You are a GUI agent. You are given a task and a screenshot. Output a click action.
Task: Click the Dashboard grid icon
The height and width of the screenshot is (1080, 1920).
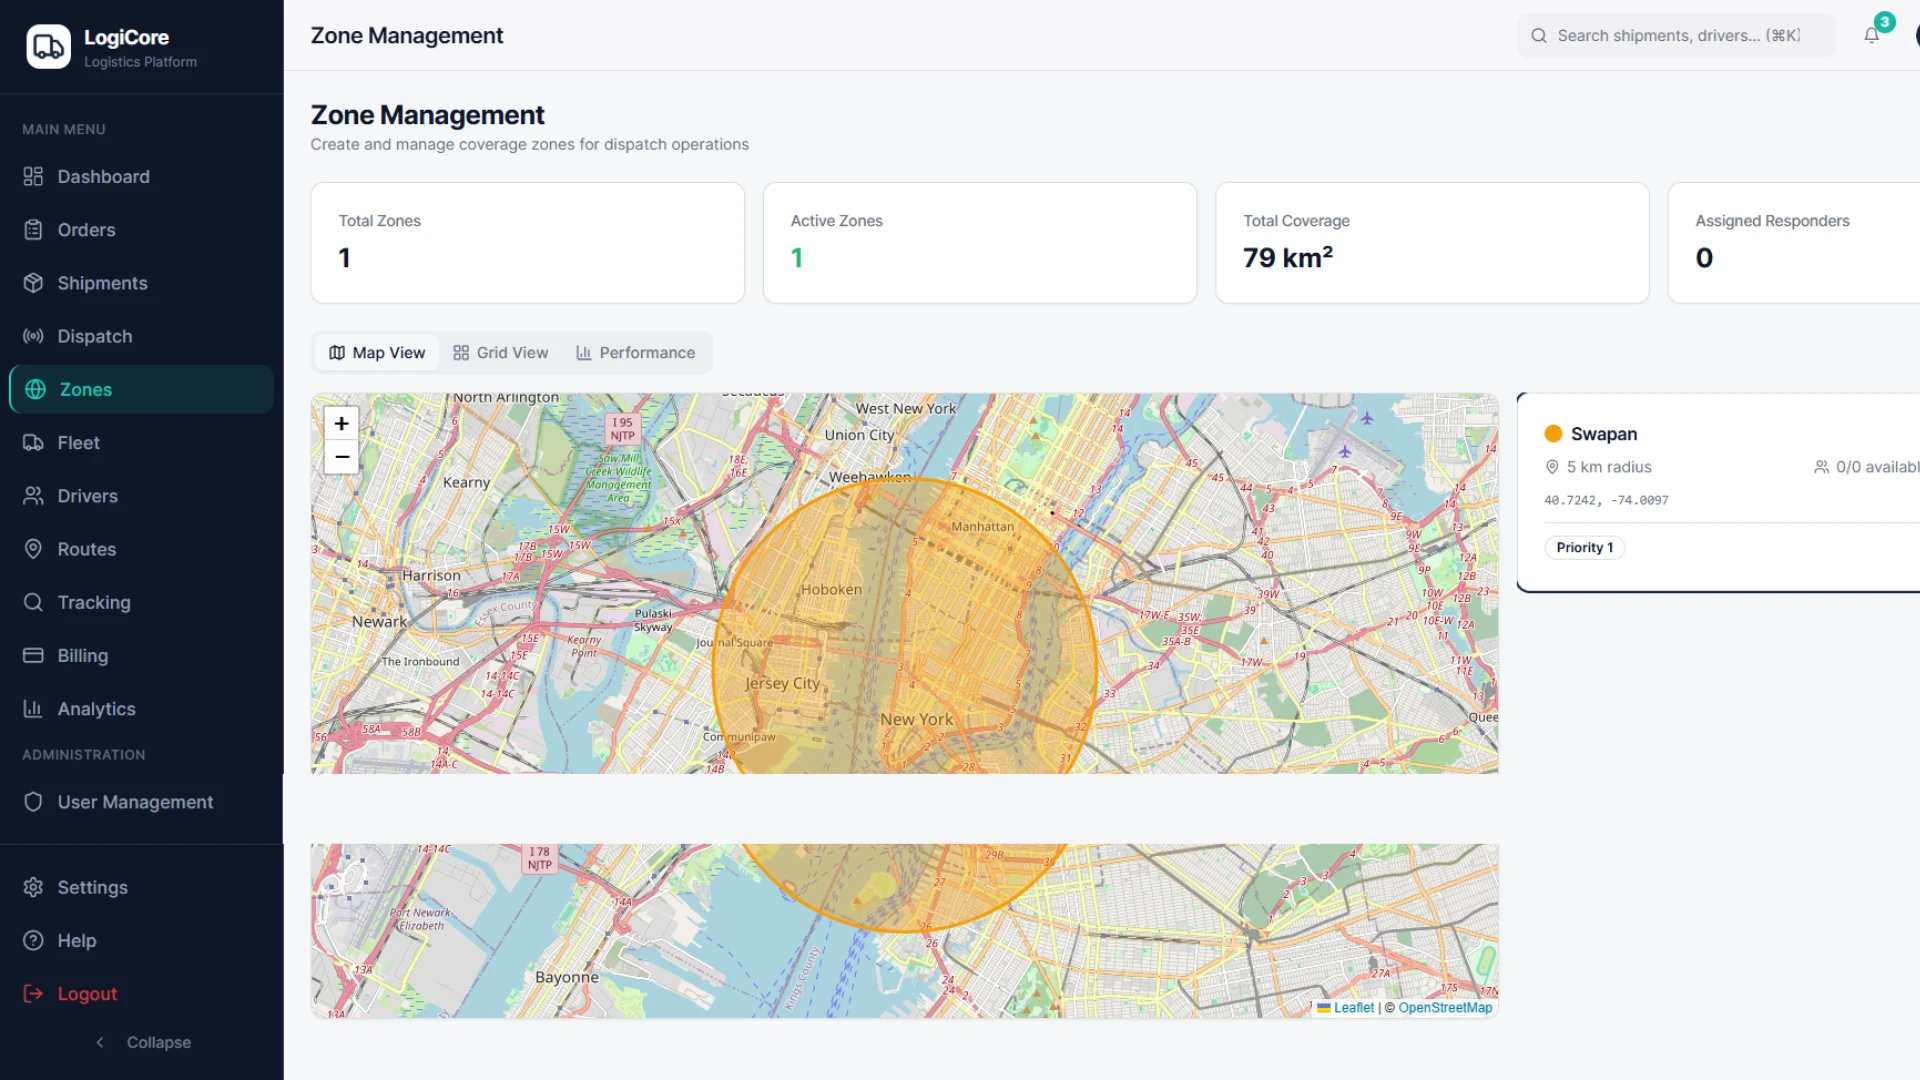click(33, 177)
